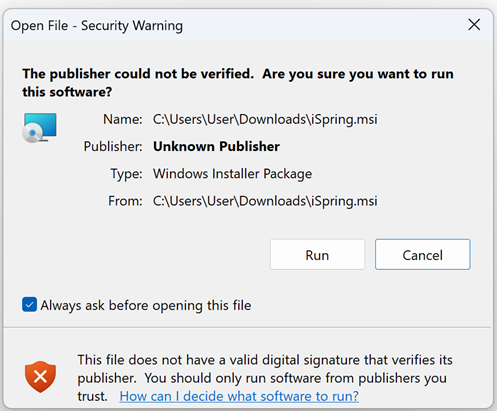Open the 'How can I decide what software to run?' link
The width and height of the screenshot is (497, 411).
[239, 396]
